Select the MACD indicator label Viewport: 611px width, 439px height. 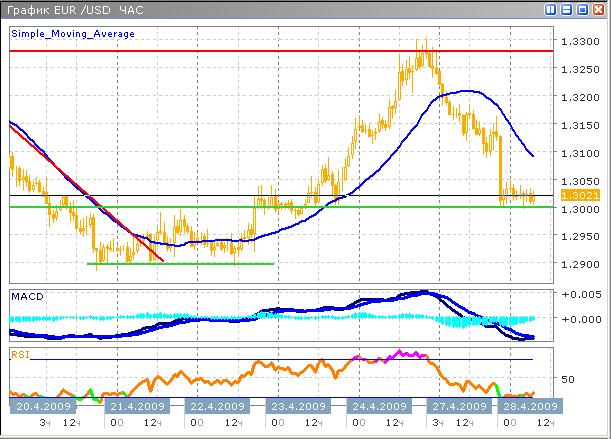pos(26,297)
